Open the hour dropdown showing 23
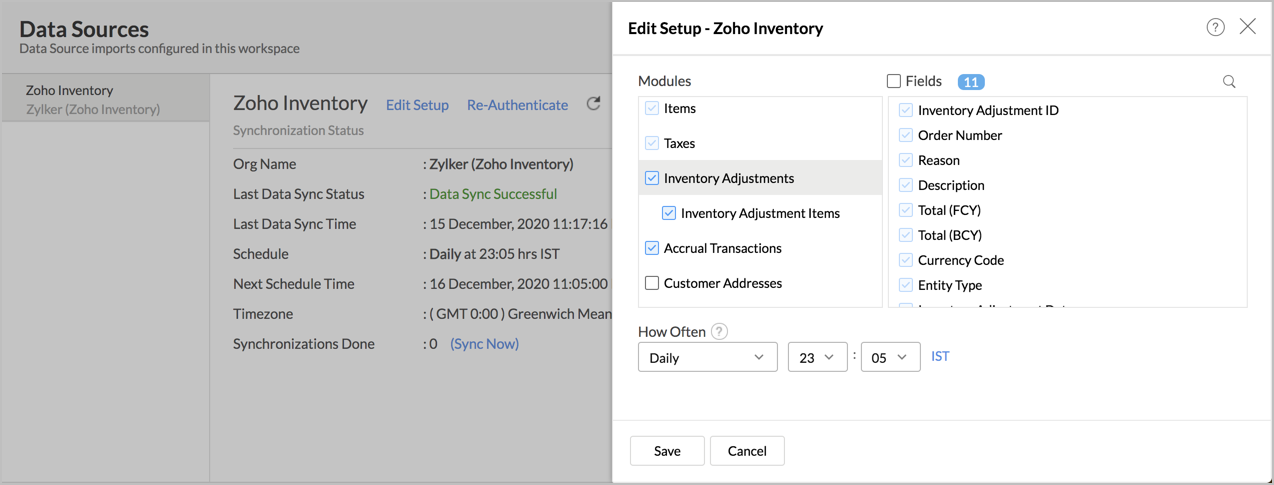Screen dimensions: 1274x485 pyautogui.click(x=818, y=357)
